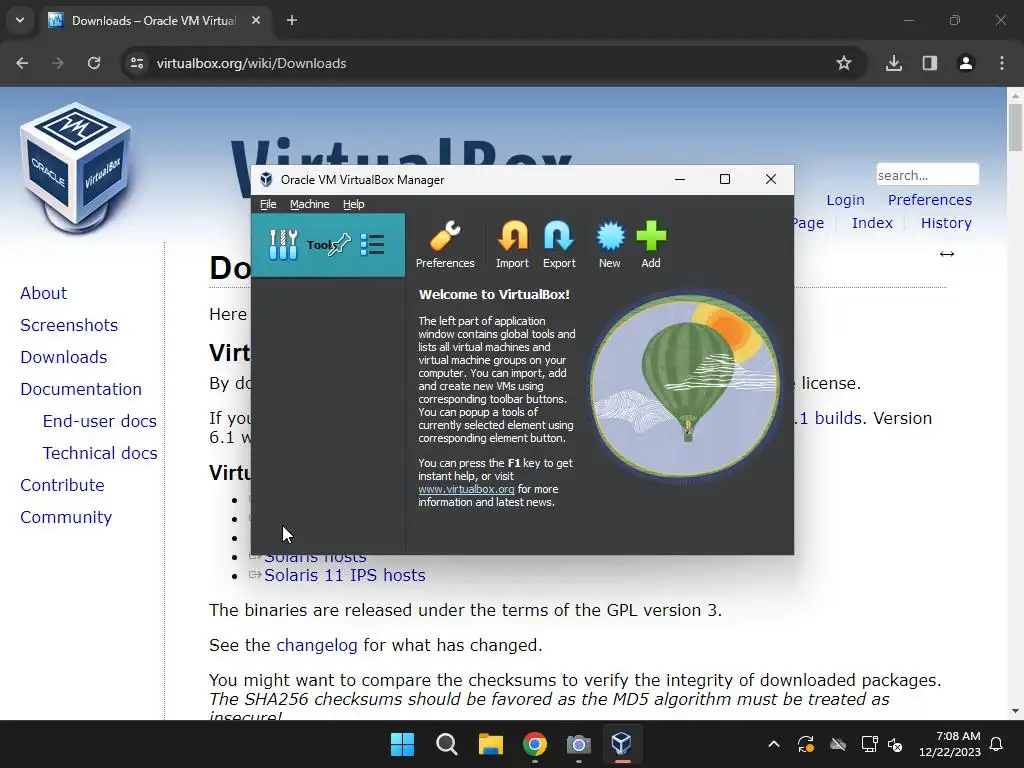Open the Login link on webpage
Image resolution: width=1024 pixels, height=768 pixels.
click(845, 200)
